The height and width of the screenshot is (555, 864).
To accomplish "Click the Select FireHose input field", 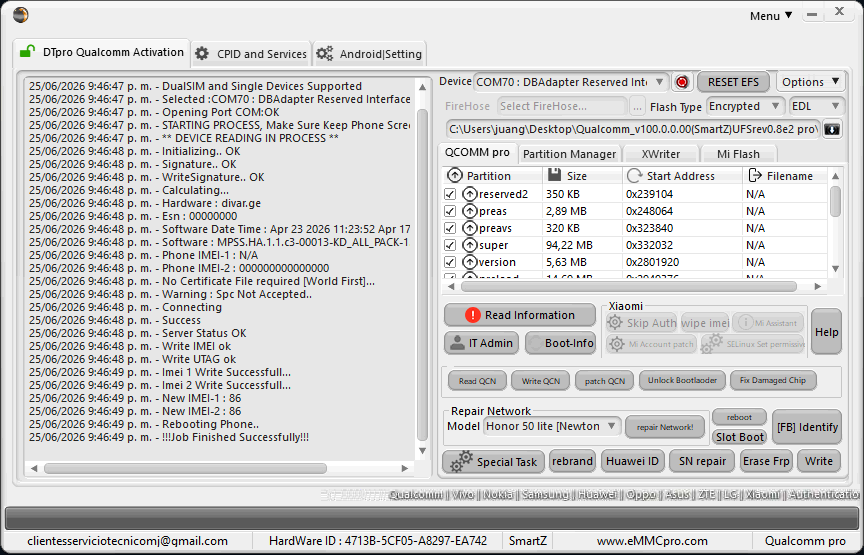I will pos(561,106).
